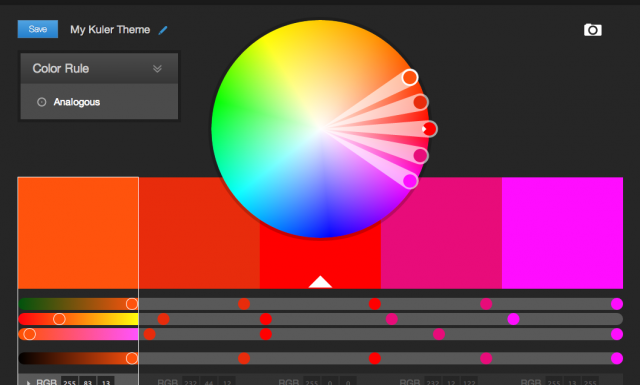The width and height of the screenshot is (640, 385).
Task: Click the RGB blue value field 13
Action: (106, 381)
